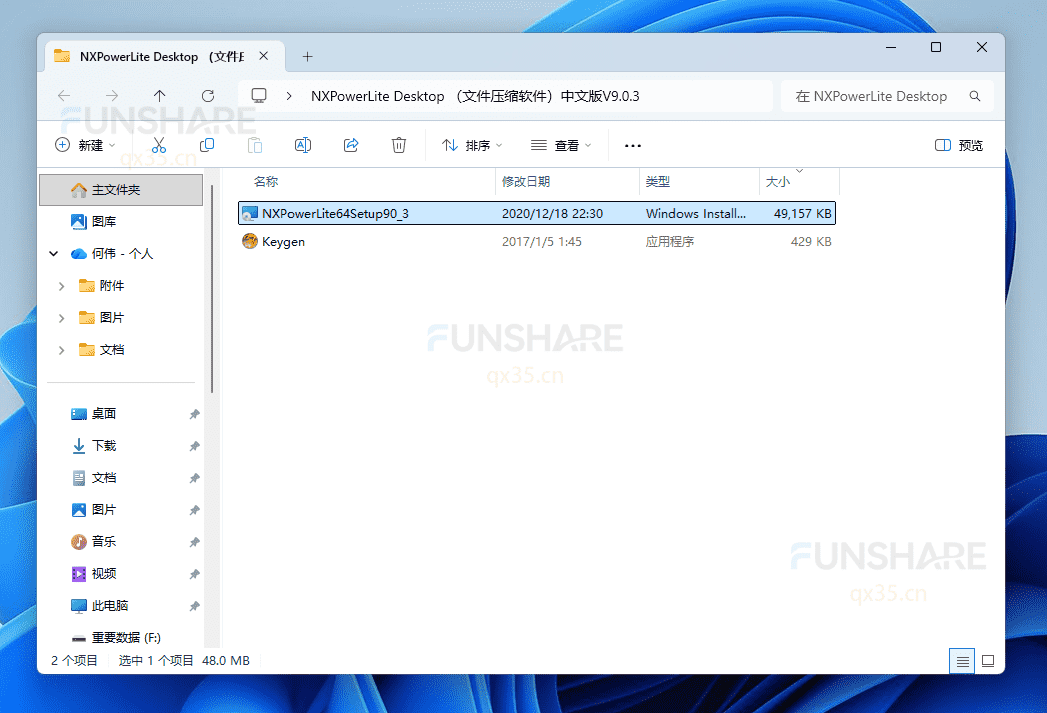Screen dimensions: 1047x713
Task: Click the date 2020/12/18 22:30
Action: click(x=552, y=214)
